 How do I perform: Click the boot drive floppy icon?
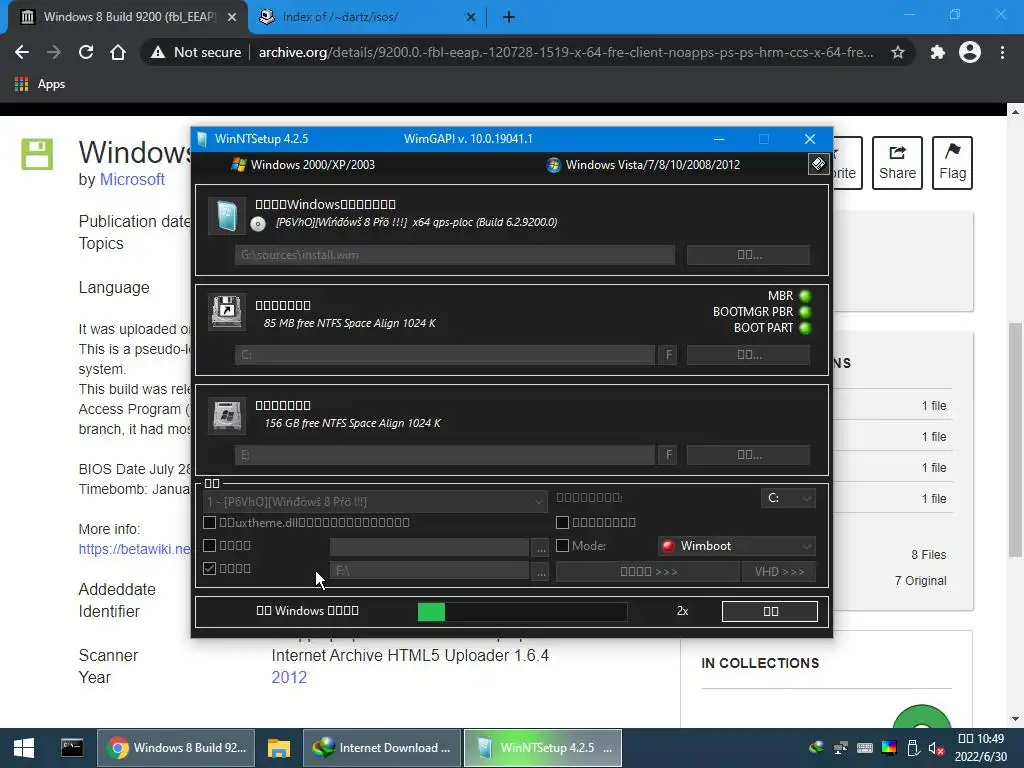(227, 312)
